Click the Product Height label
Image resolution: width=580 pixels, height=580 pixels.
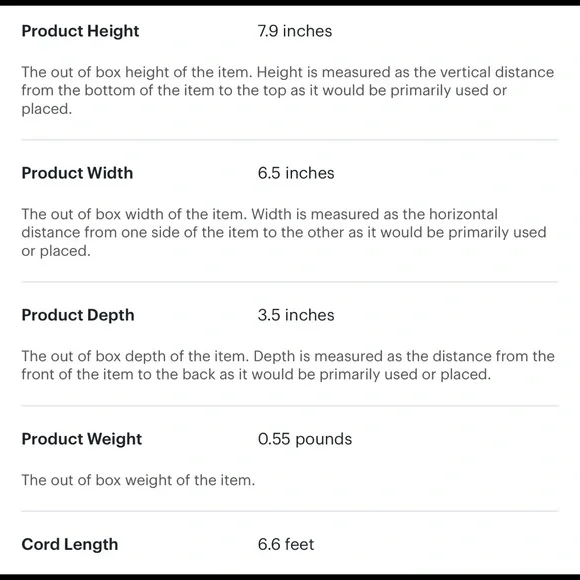(x=80, y=31)
